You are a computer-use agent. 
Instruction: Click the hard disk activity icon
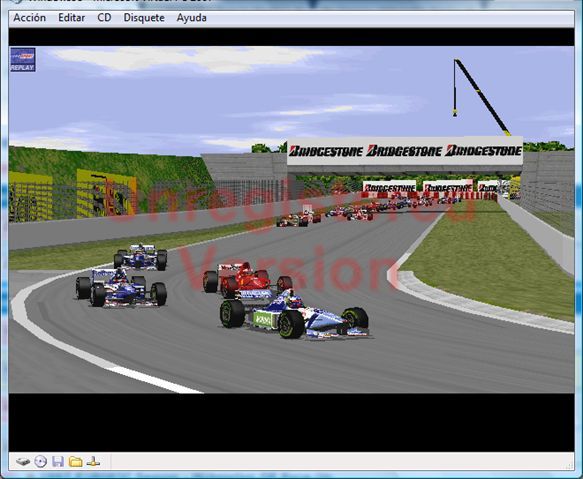23,462
